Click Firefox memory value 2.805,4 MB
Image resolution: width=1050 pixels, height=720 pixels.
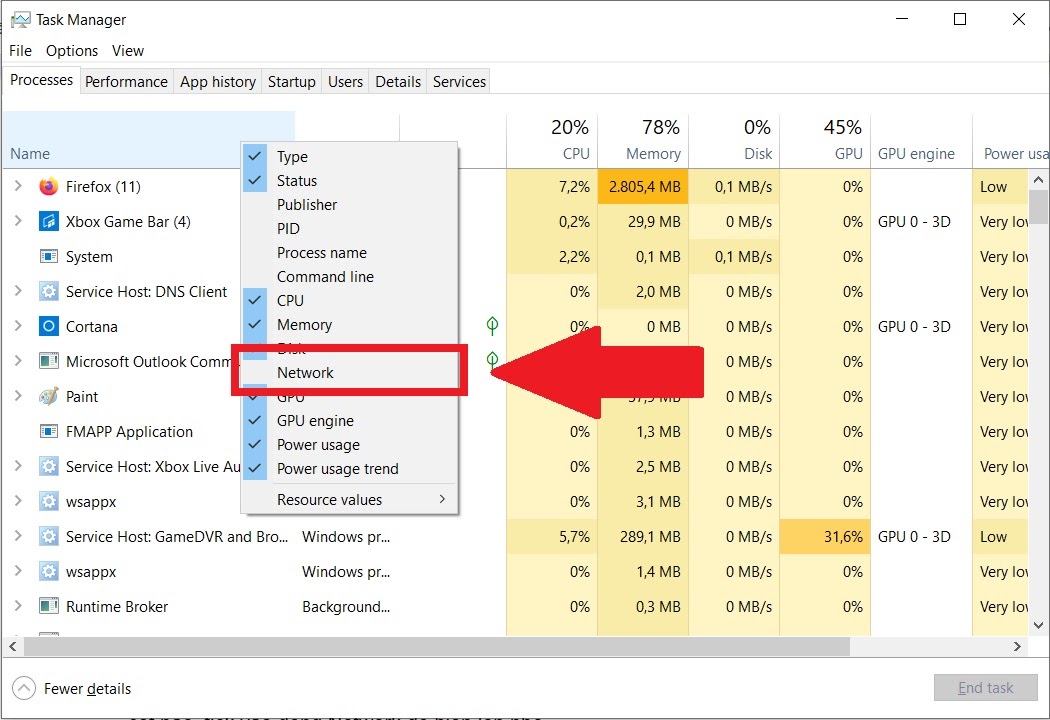click(643, 187)
